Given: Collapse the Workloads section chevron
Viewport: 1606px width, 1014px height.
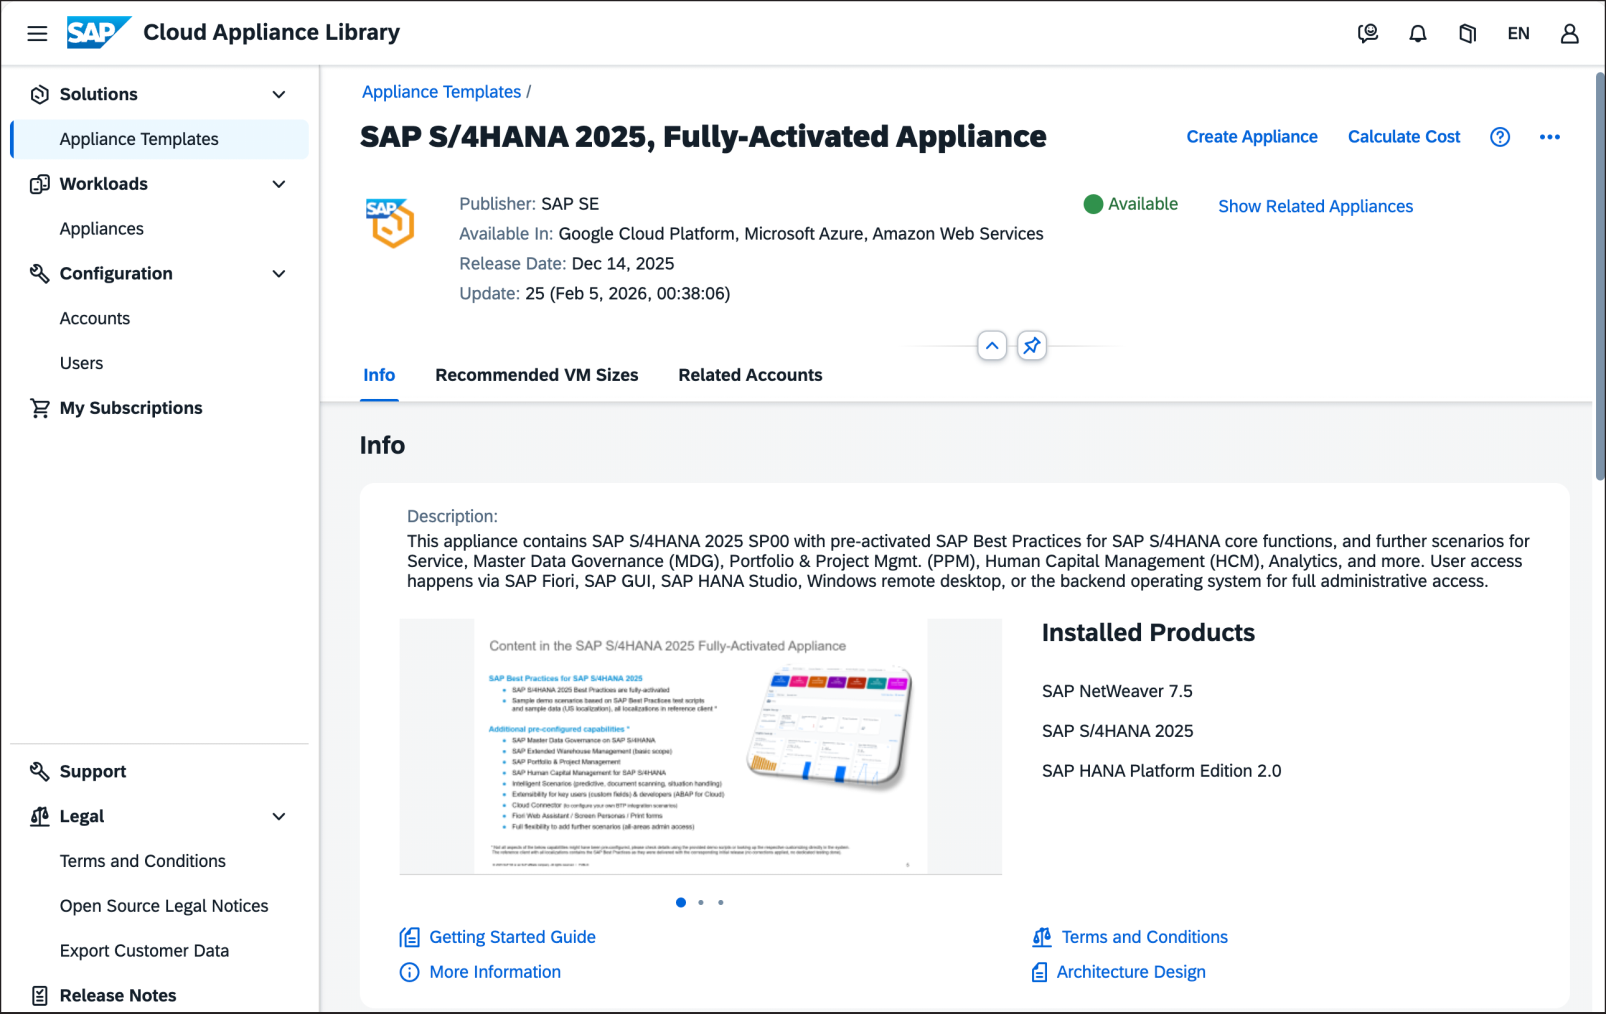Looking at the screenshot, I should coord(279,184).
